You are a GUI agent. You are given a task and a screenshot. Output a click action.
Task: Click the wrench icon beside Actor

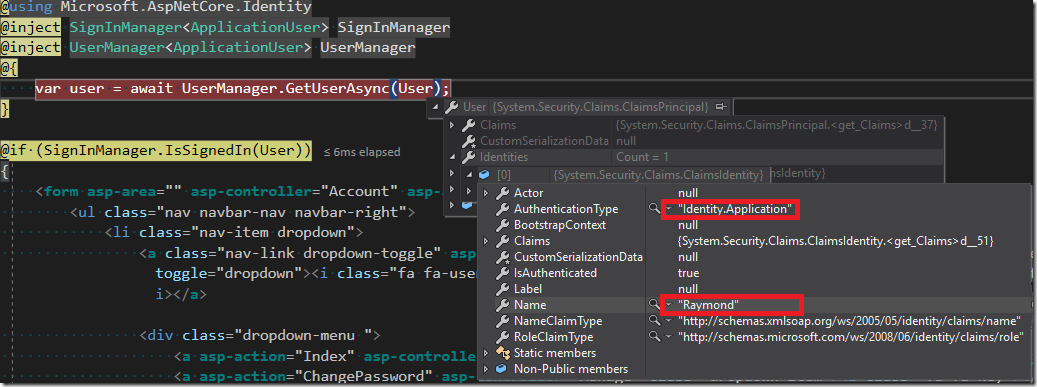503,193
